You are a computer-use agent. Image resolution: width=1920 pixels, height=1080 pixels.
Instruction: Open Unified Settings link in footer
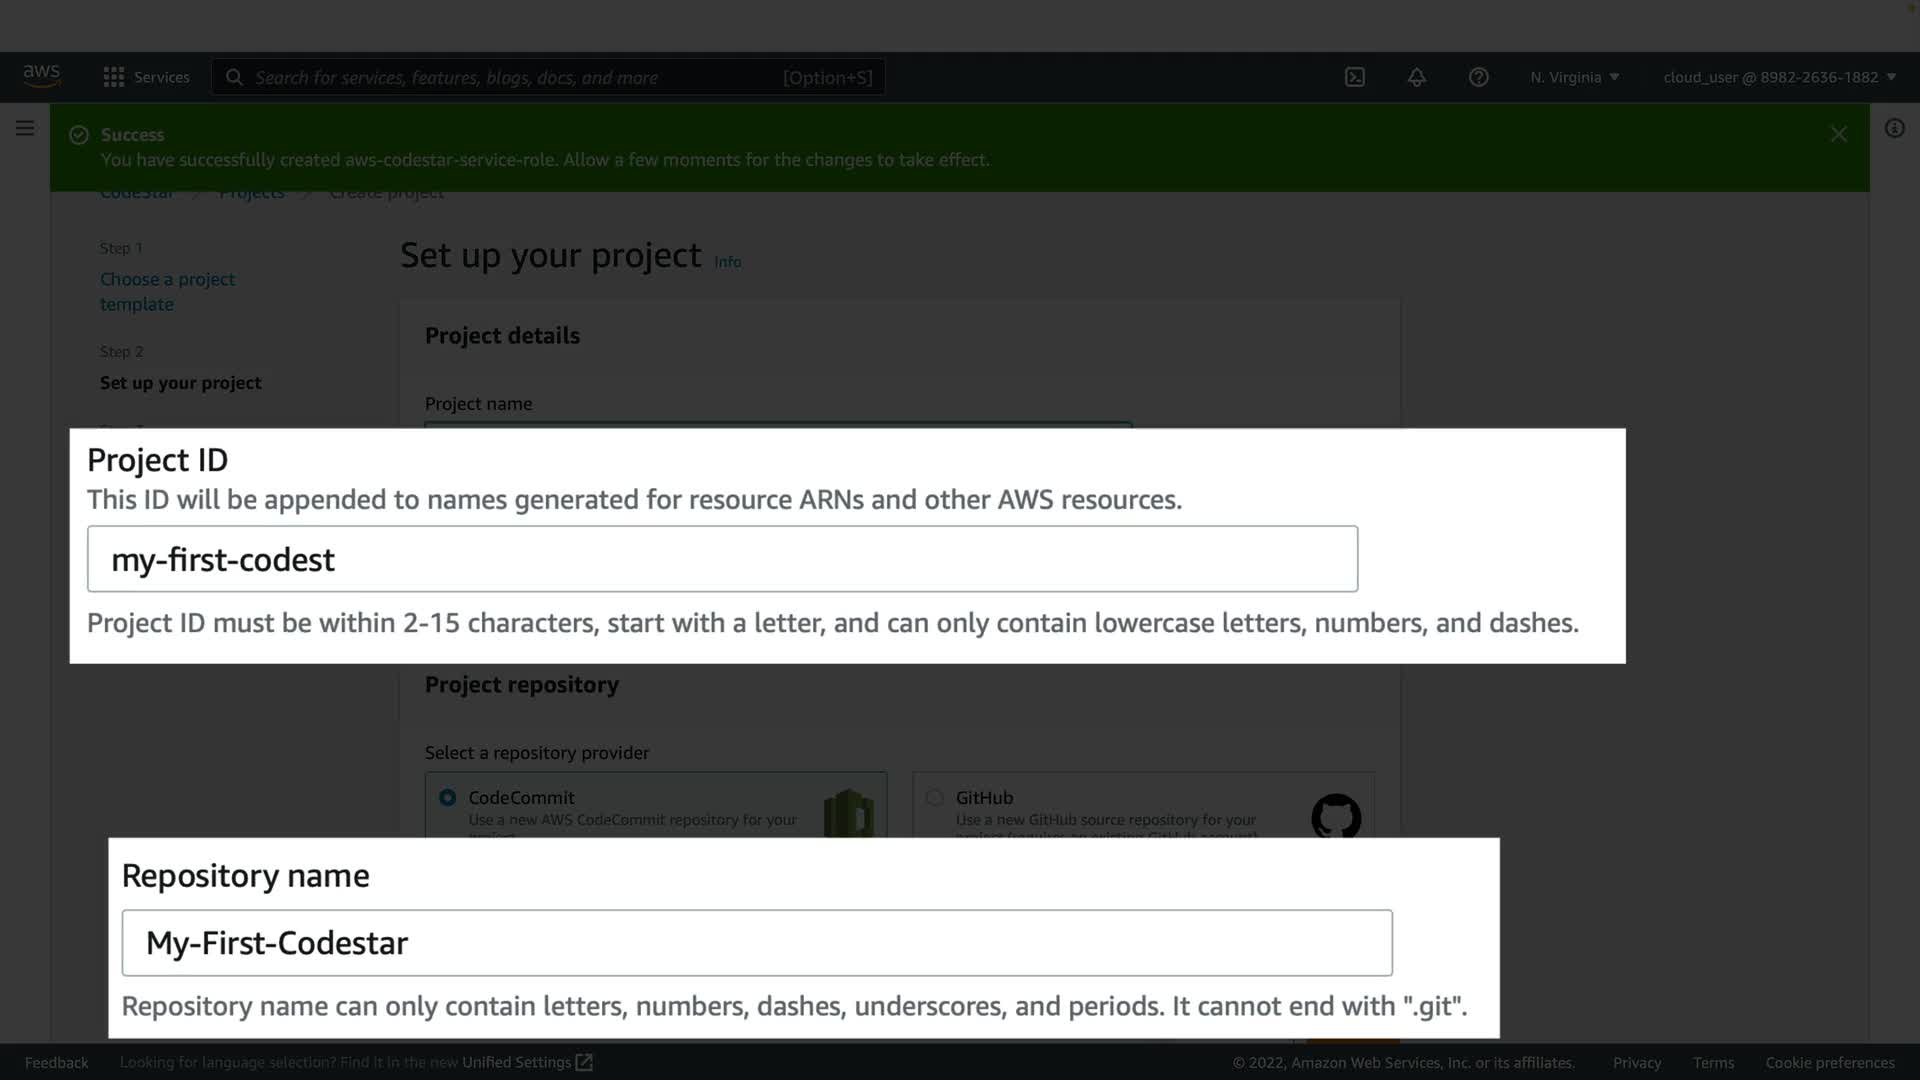[x=526, y=1062]
